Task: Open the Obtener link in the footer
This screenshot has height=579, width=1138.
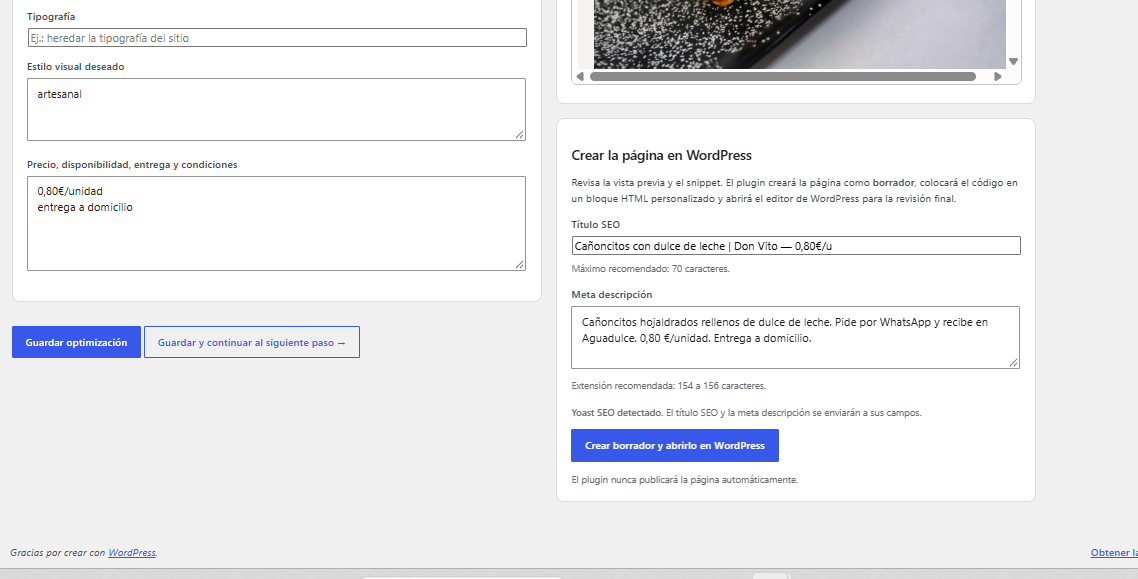Action: (x=1114, y=553)
